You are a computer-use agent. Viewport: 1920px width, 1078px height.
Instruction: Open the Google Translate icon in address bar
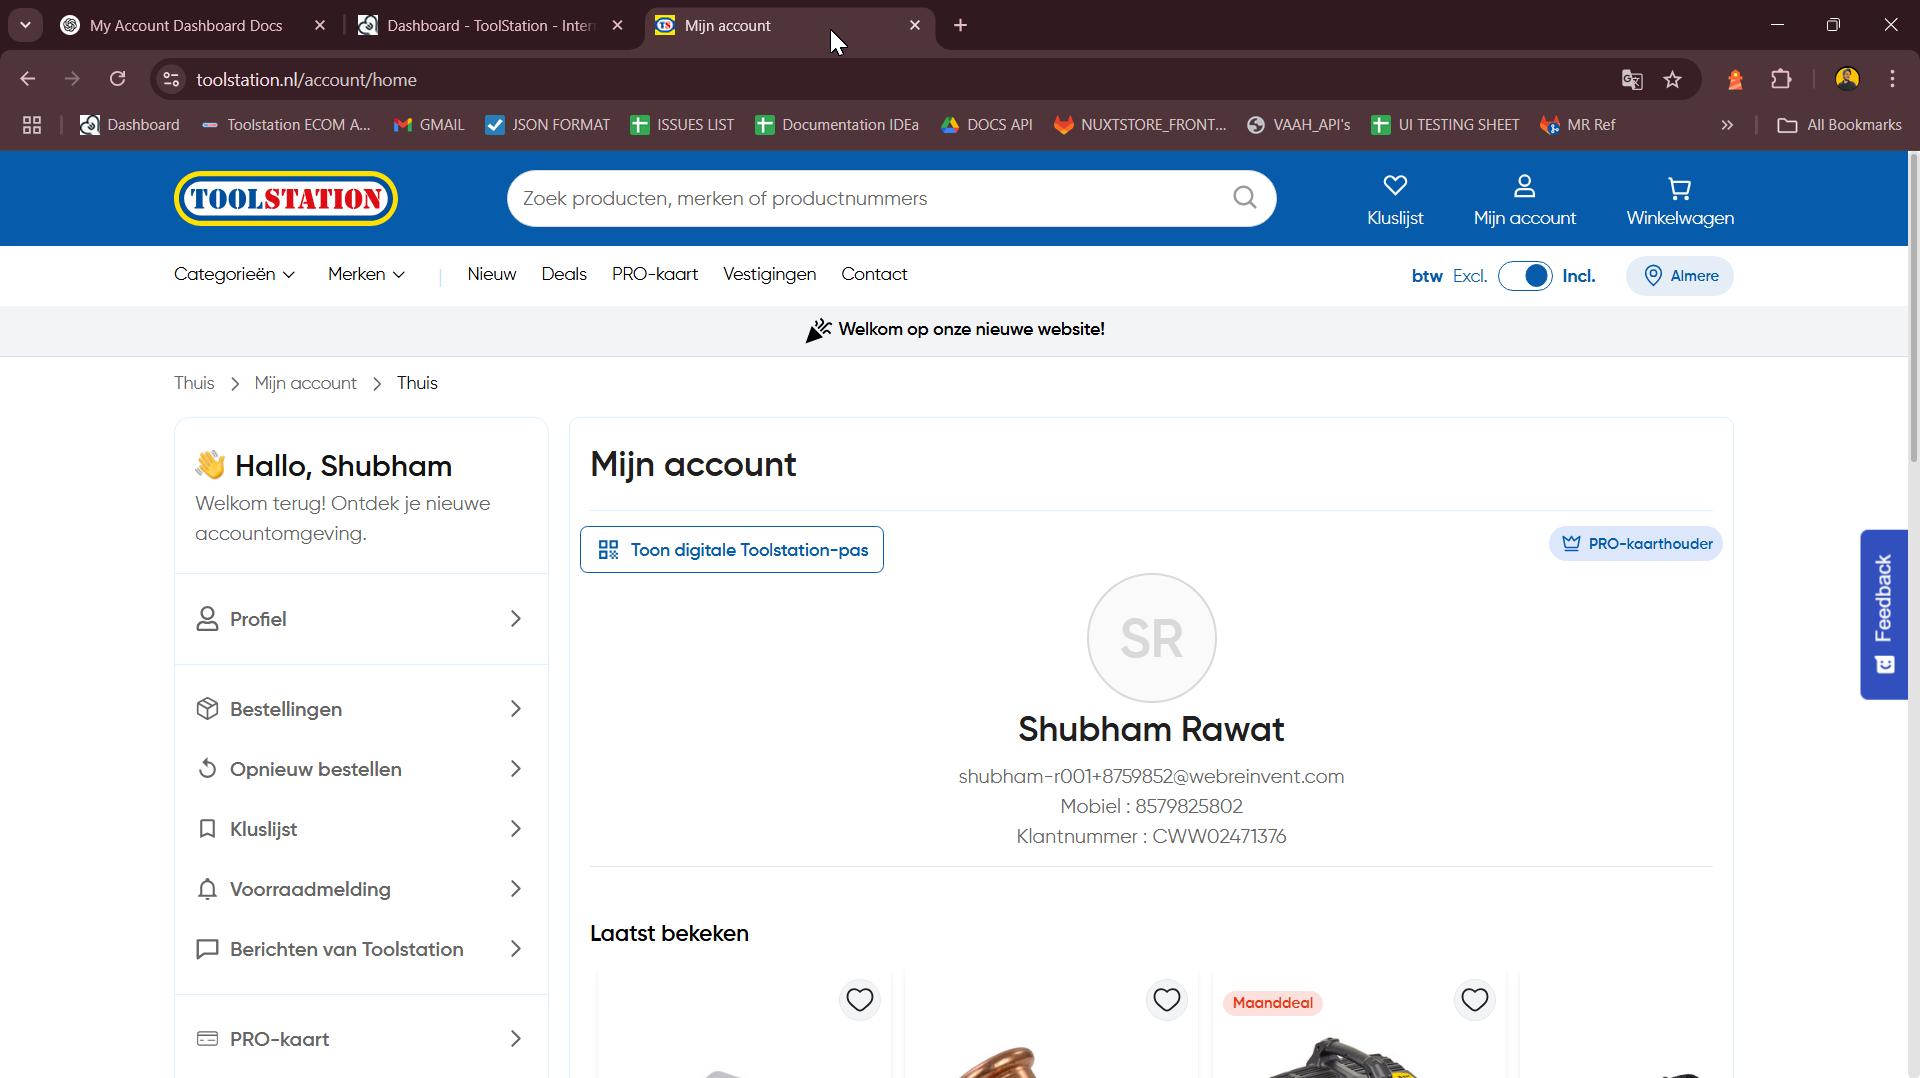[x=1632, y=80]
